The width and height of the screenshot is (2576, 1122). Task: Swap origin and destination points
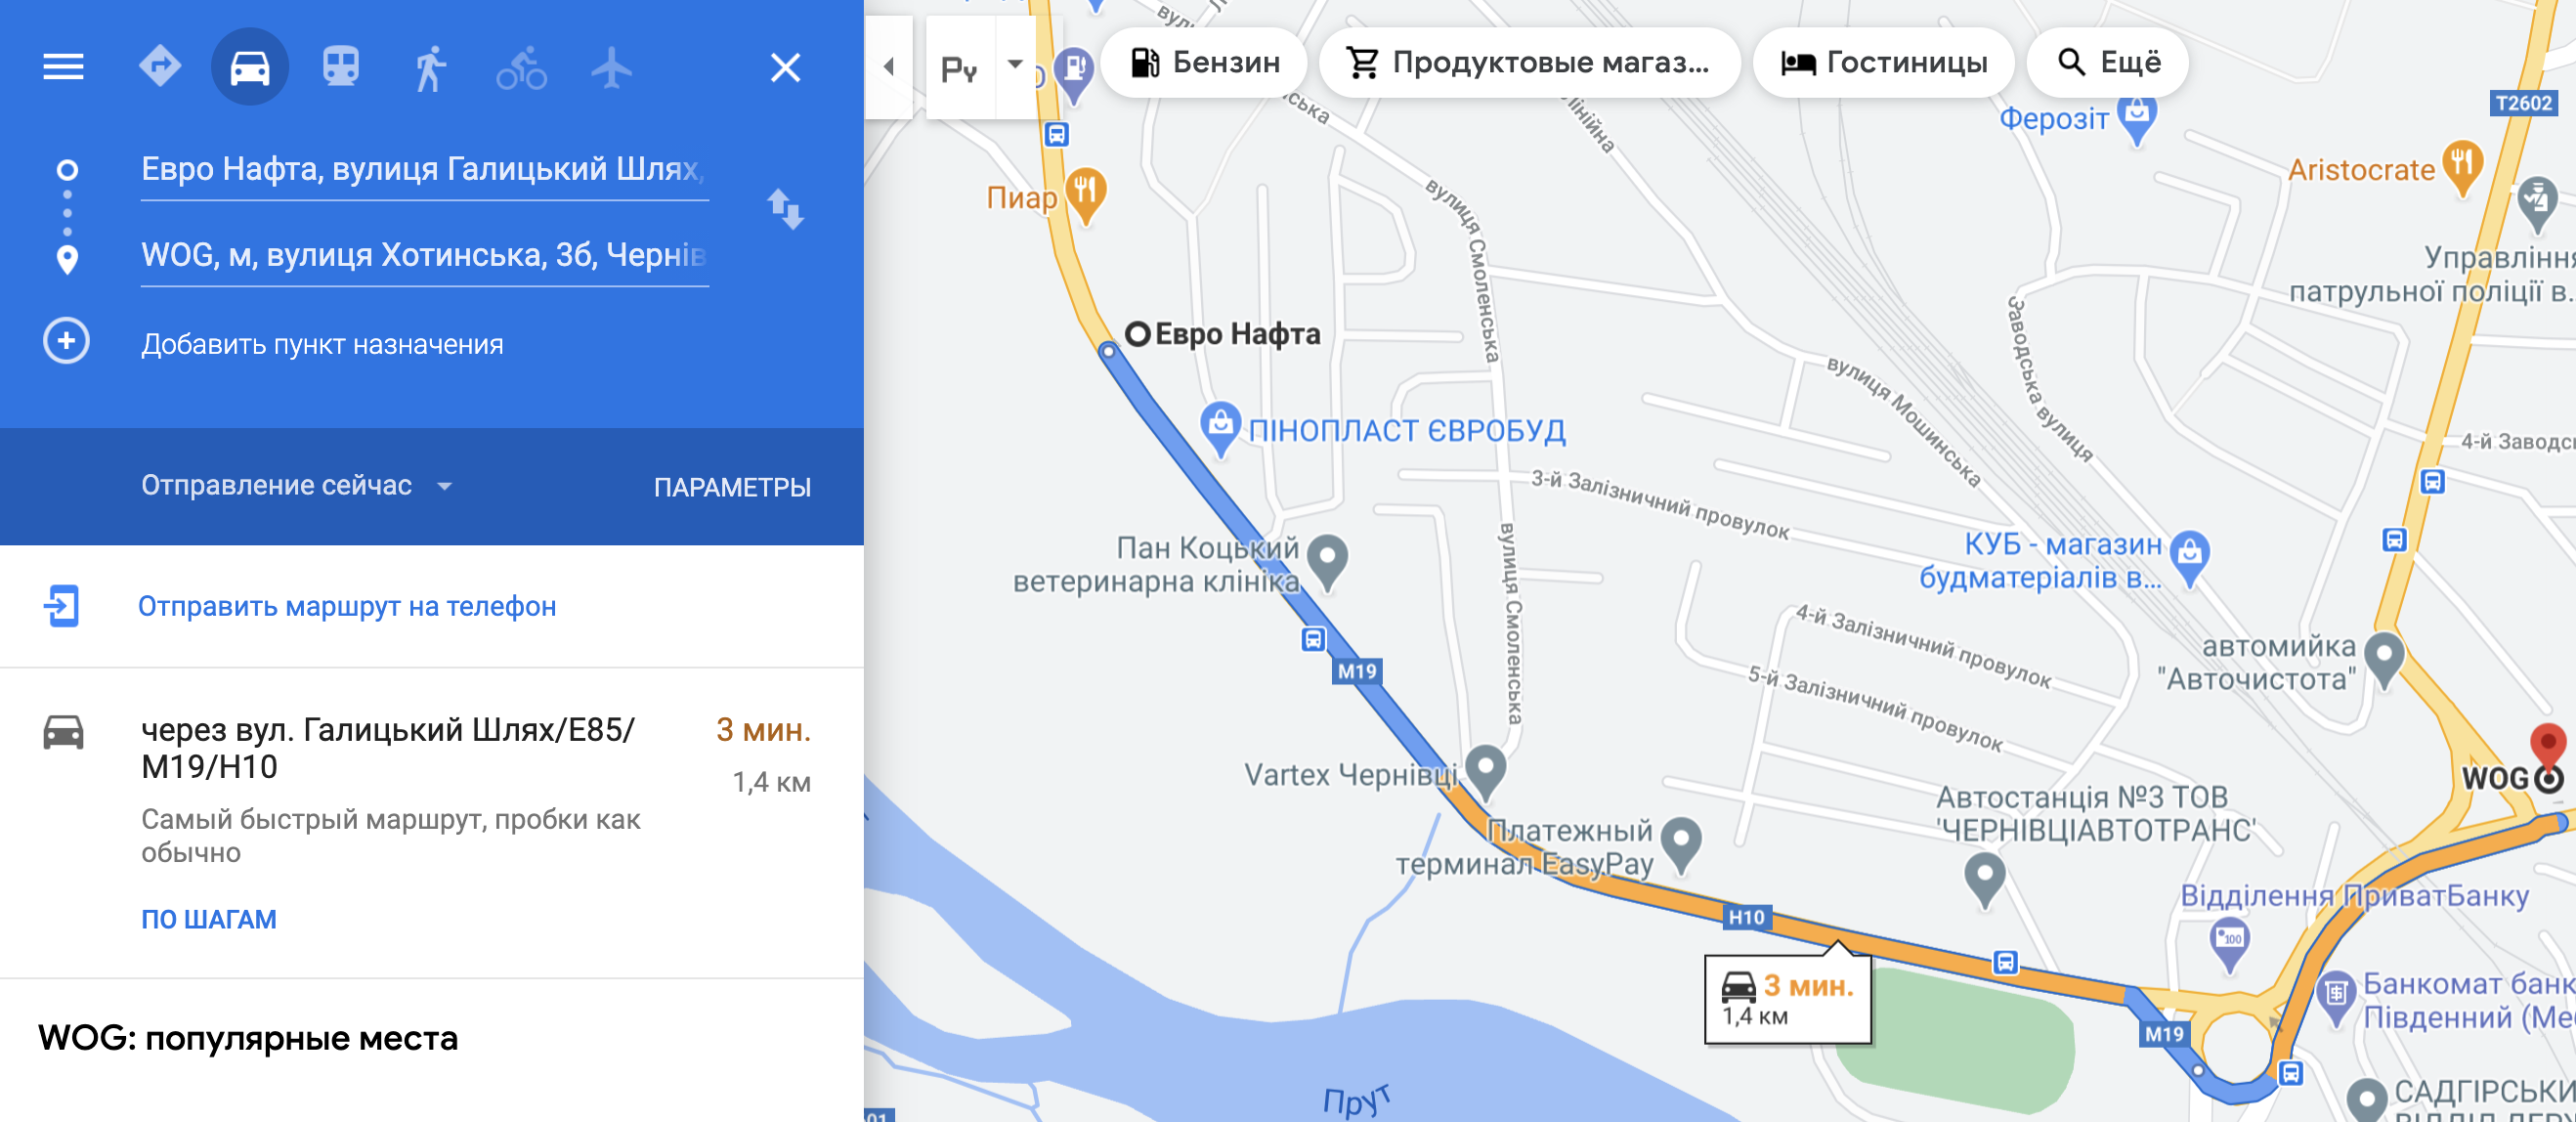tap(785, 209)
